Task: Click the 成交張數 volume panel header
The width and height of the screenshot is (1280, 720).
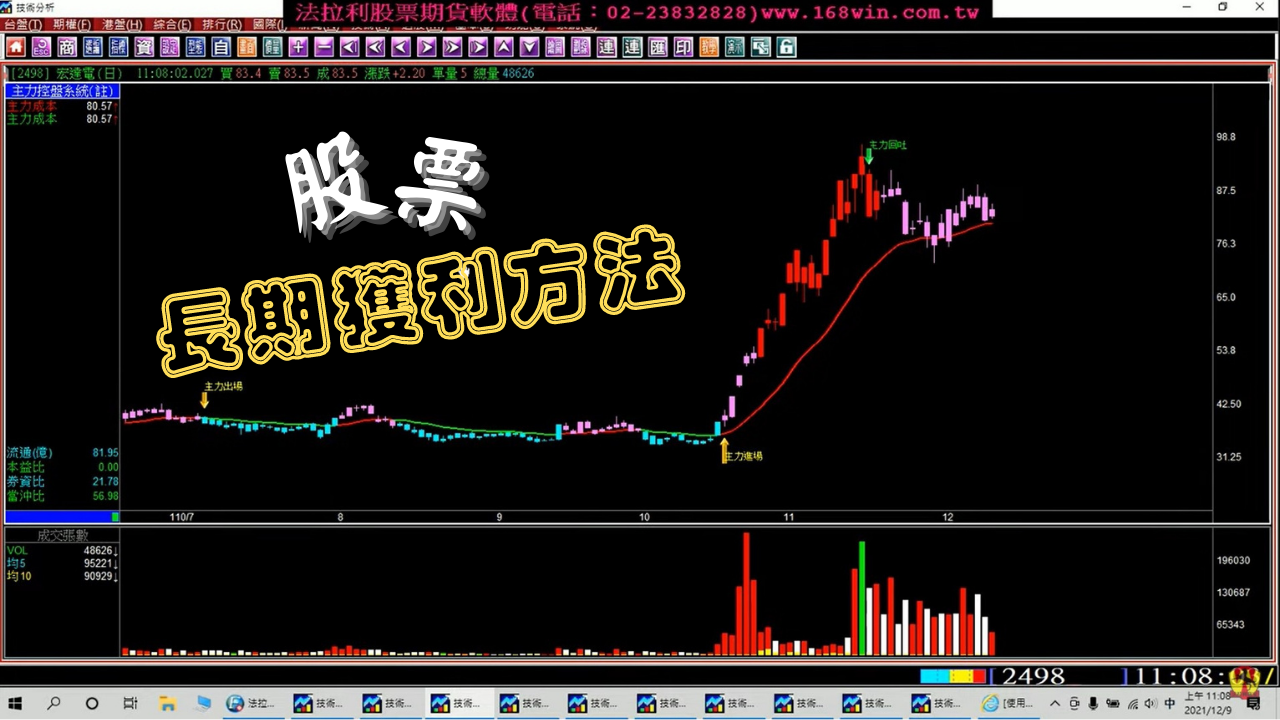Action: point(62,536)
